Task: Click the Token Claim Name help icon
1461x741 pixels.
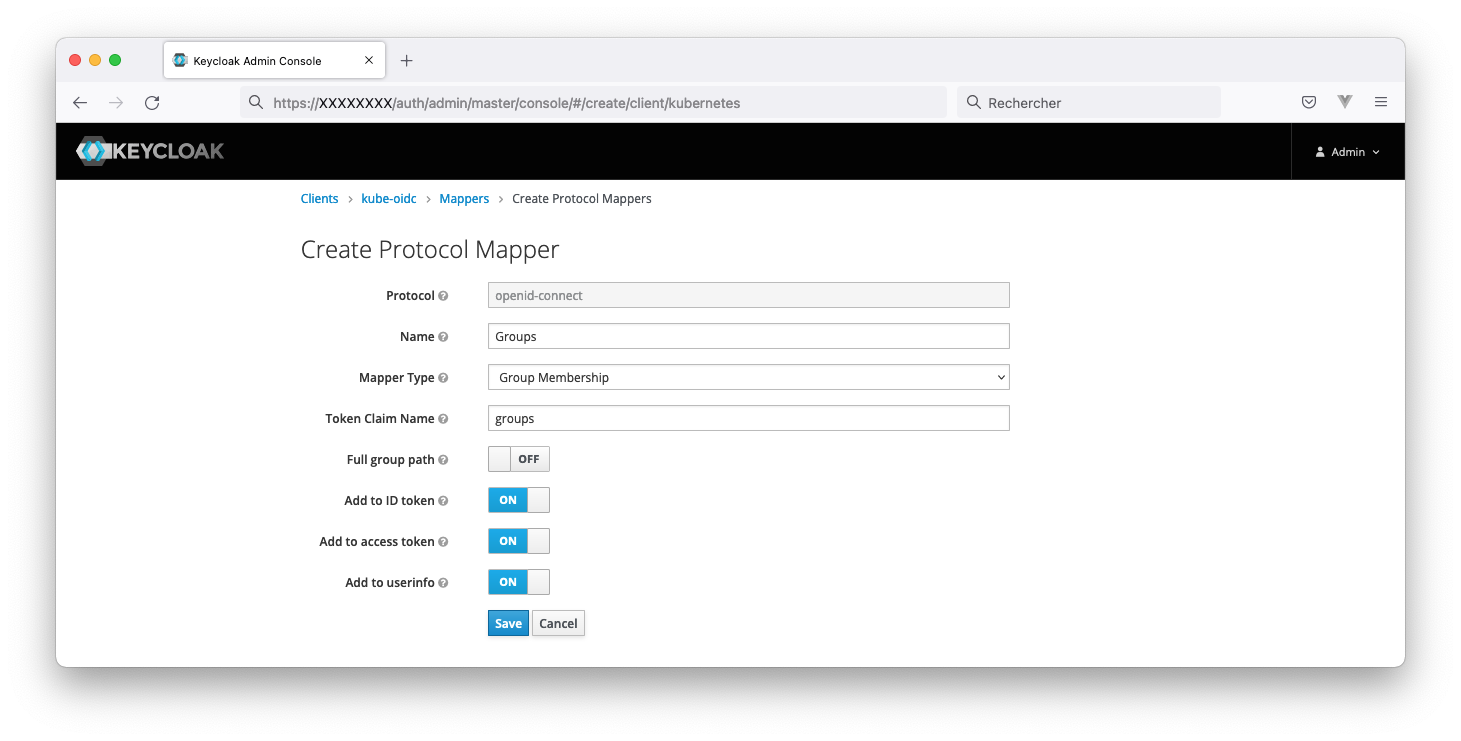Action: click(443, 419)
